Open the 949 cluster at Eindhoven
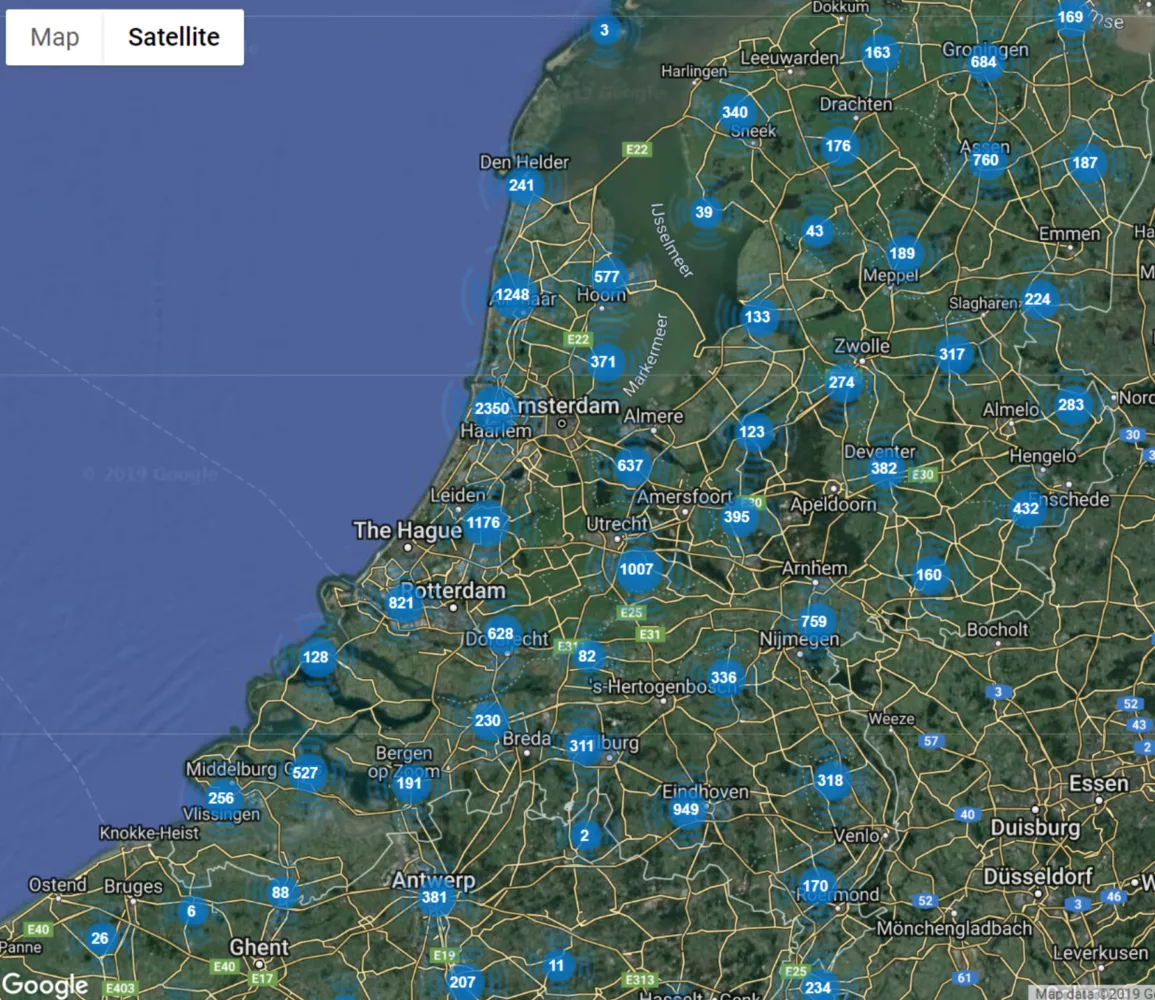The width and height of the screenshot is (1155, 1000). [x=686, y=809]
